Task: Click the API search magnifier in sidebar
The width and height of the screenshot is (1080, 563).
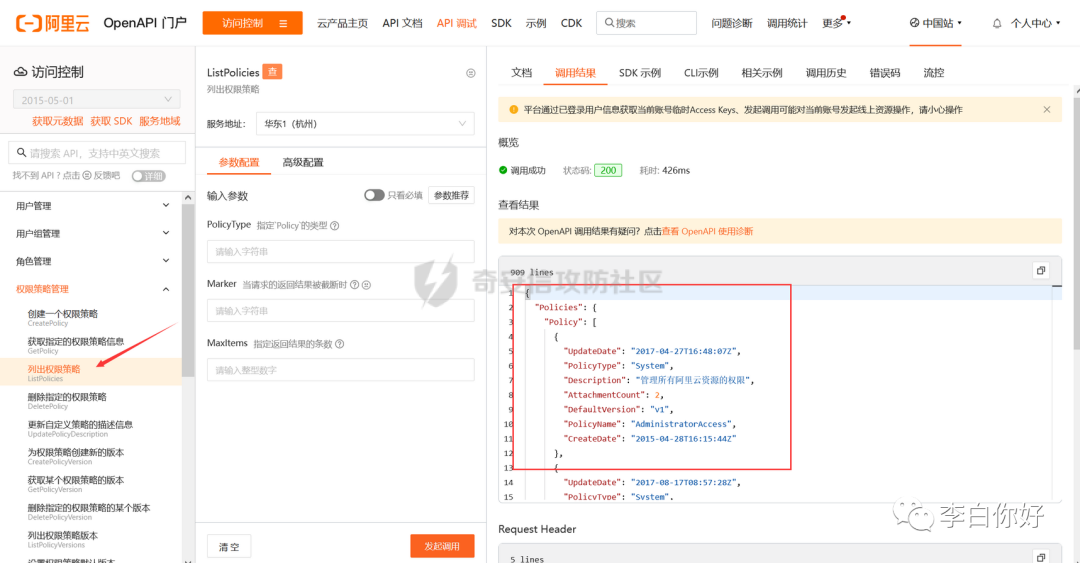Action: click(21, 153)
